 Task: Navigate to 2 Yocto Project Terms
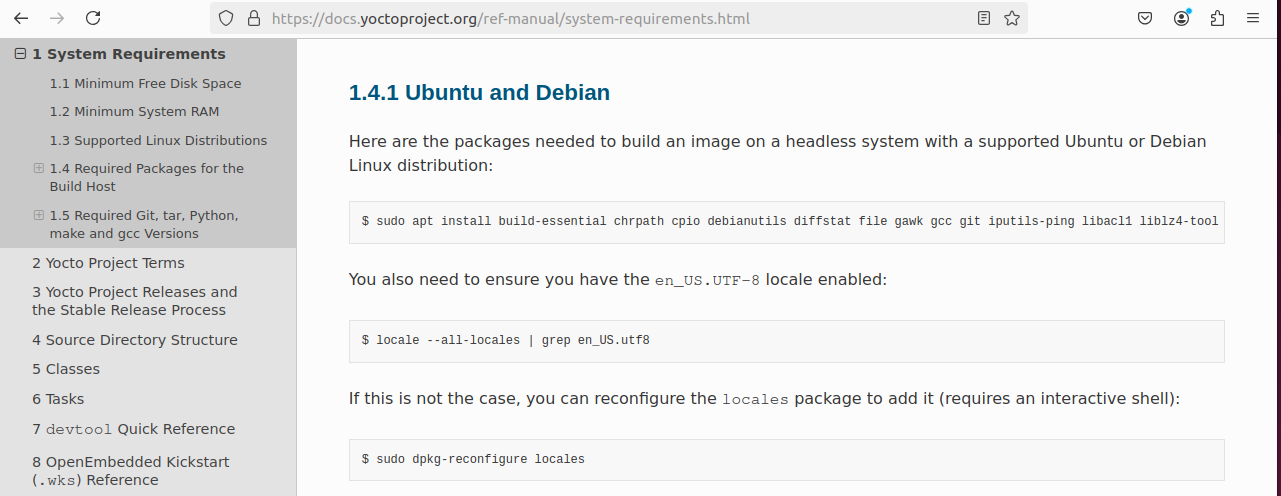[108, 263]
